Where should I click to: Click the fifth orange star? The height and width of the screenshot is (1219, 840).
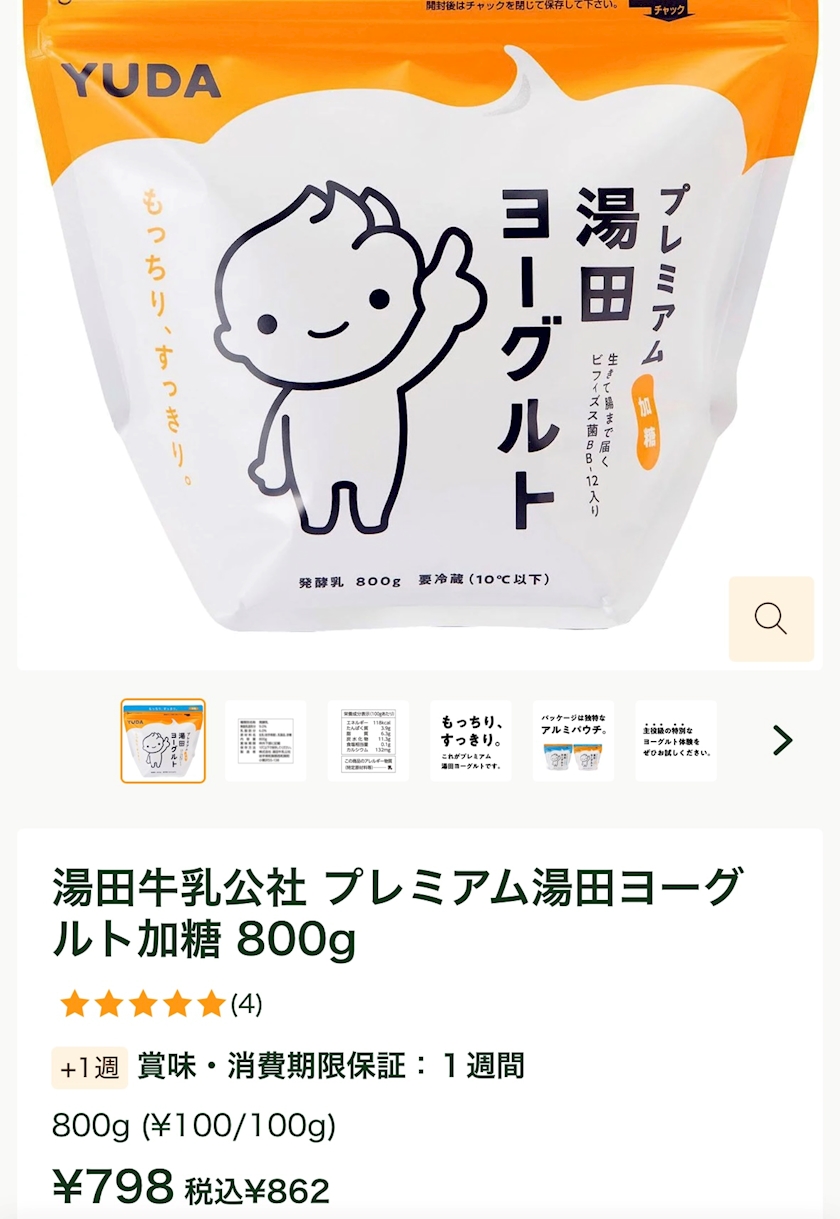[x=210, y=1004]
